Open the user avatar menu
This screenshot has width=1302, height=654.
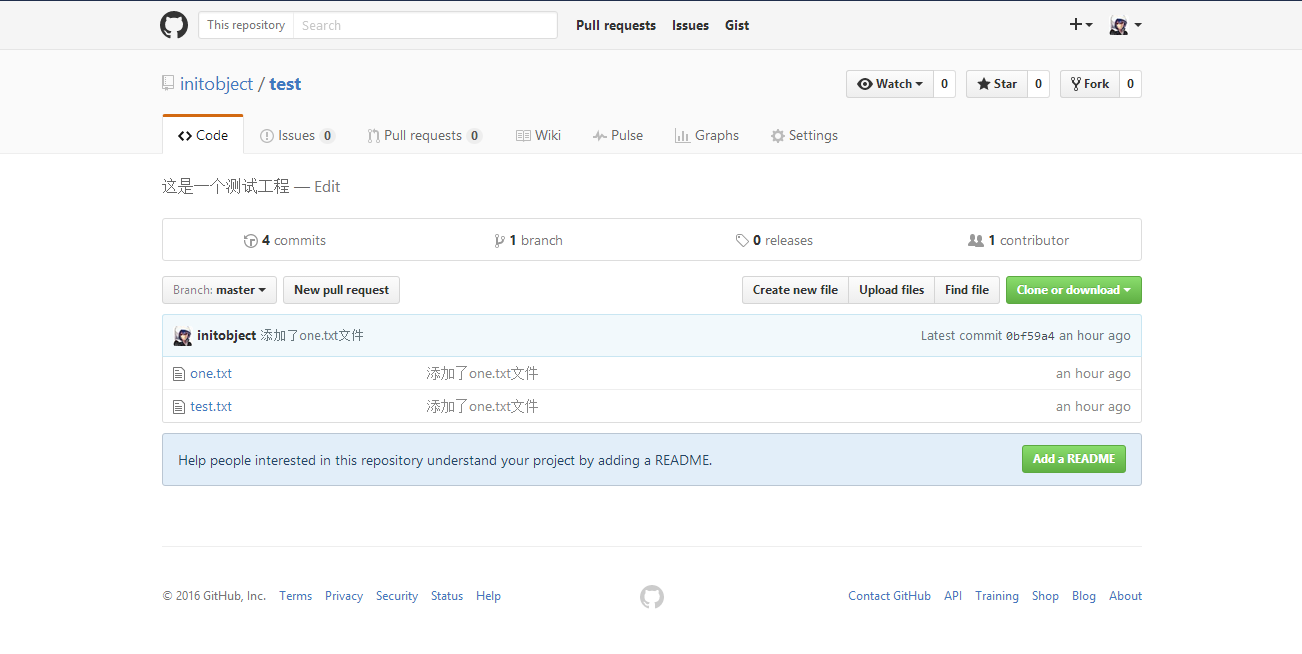(1126, 25)
